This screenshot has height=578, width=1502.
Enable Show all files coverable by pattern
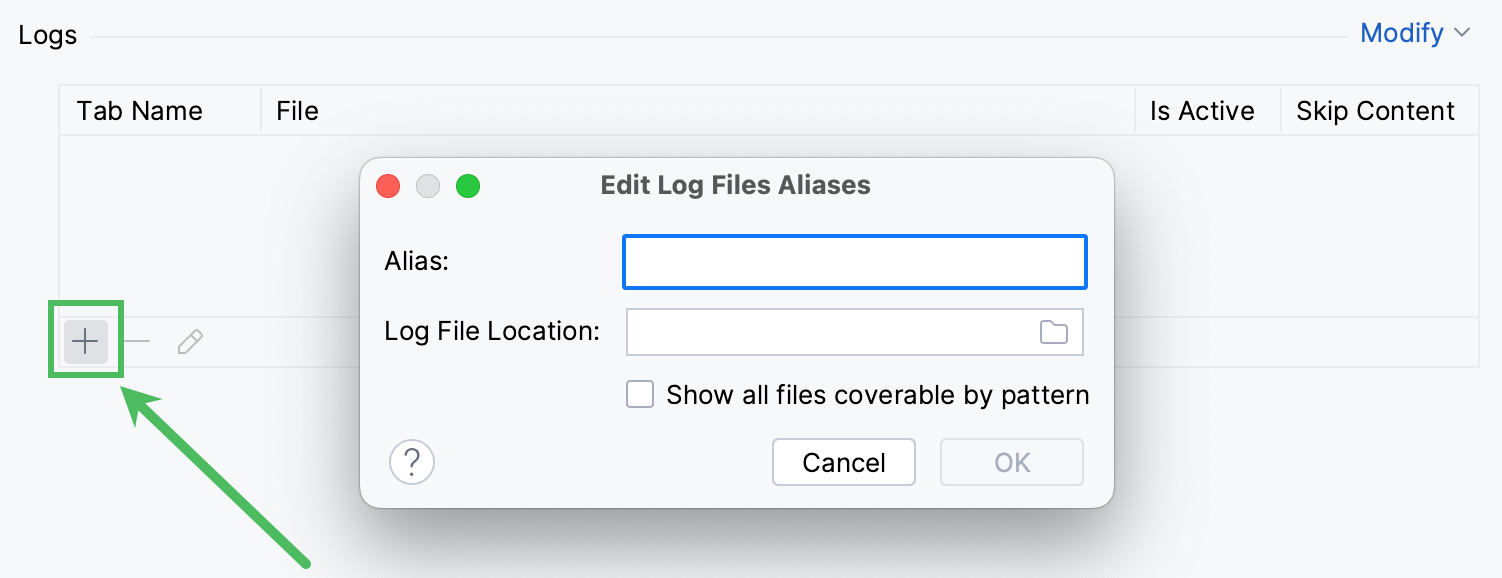click(x=640, y=394)
